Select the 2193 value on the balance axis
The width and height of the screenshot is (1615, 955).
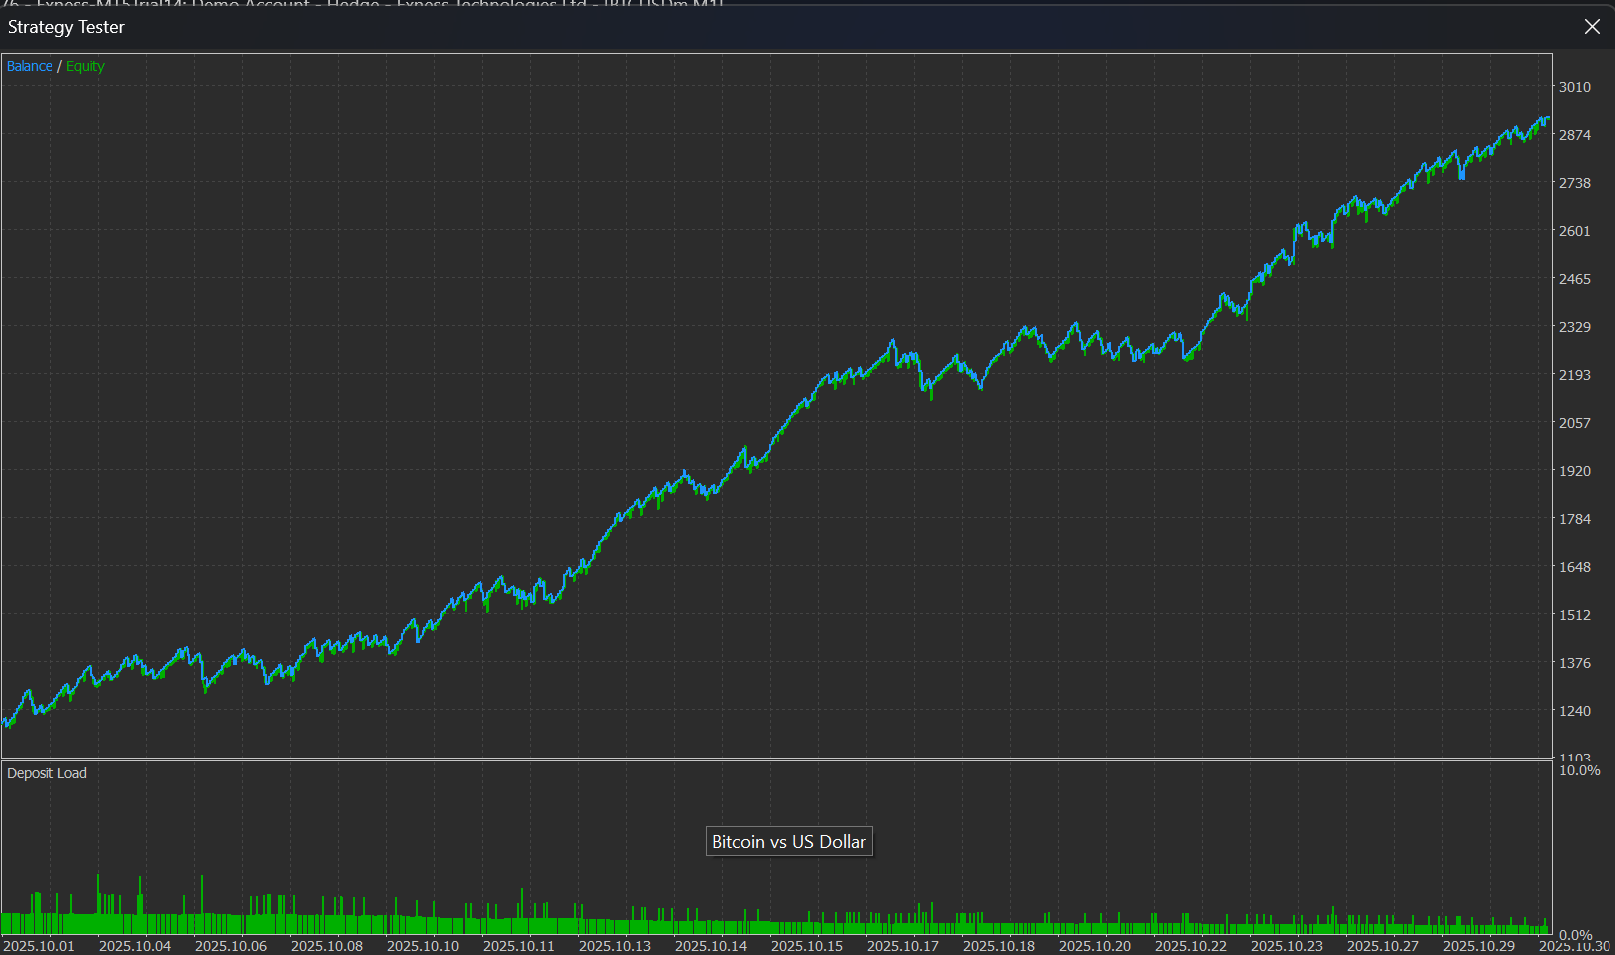pos(1575,375)
